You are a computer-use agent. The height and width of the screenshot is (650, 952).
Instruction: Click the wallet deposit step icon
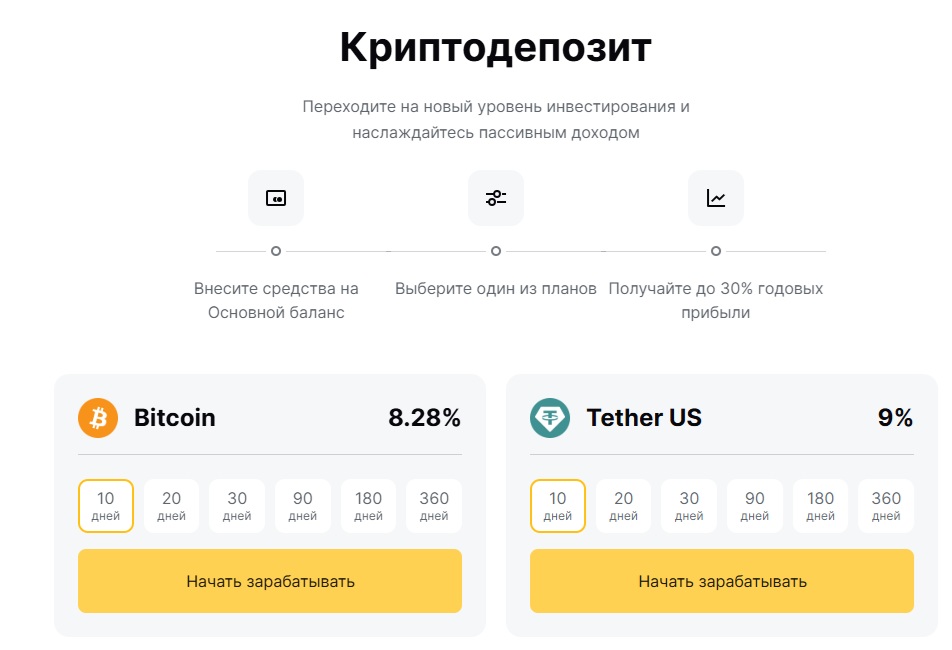tap(276, 198)
